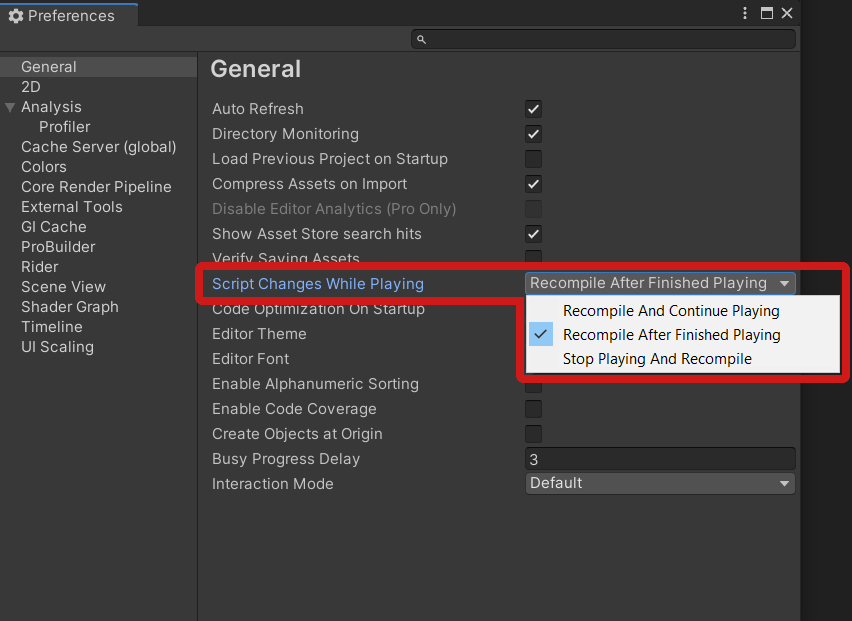Select the Preferences tab
852x621 pixels.
(x=69, y=15)
